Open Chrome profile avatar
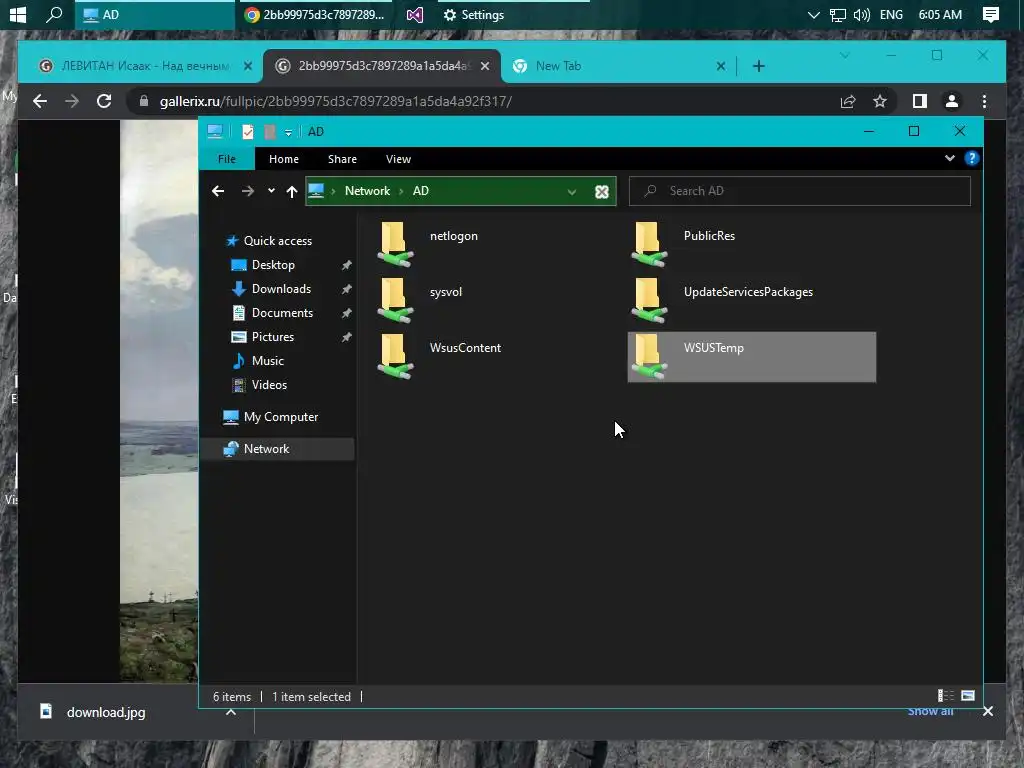 pos(952,101)
